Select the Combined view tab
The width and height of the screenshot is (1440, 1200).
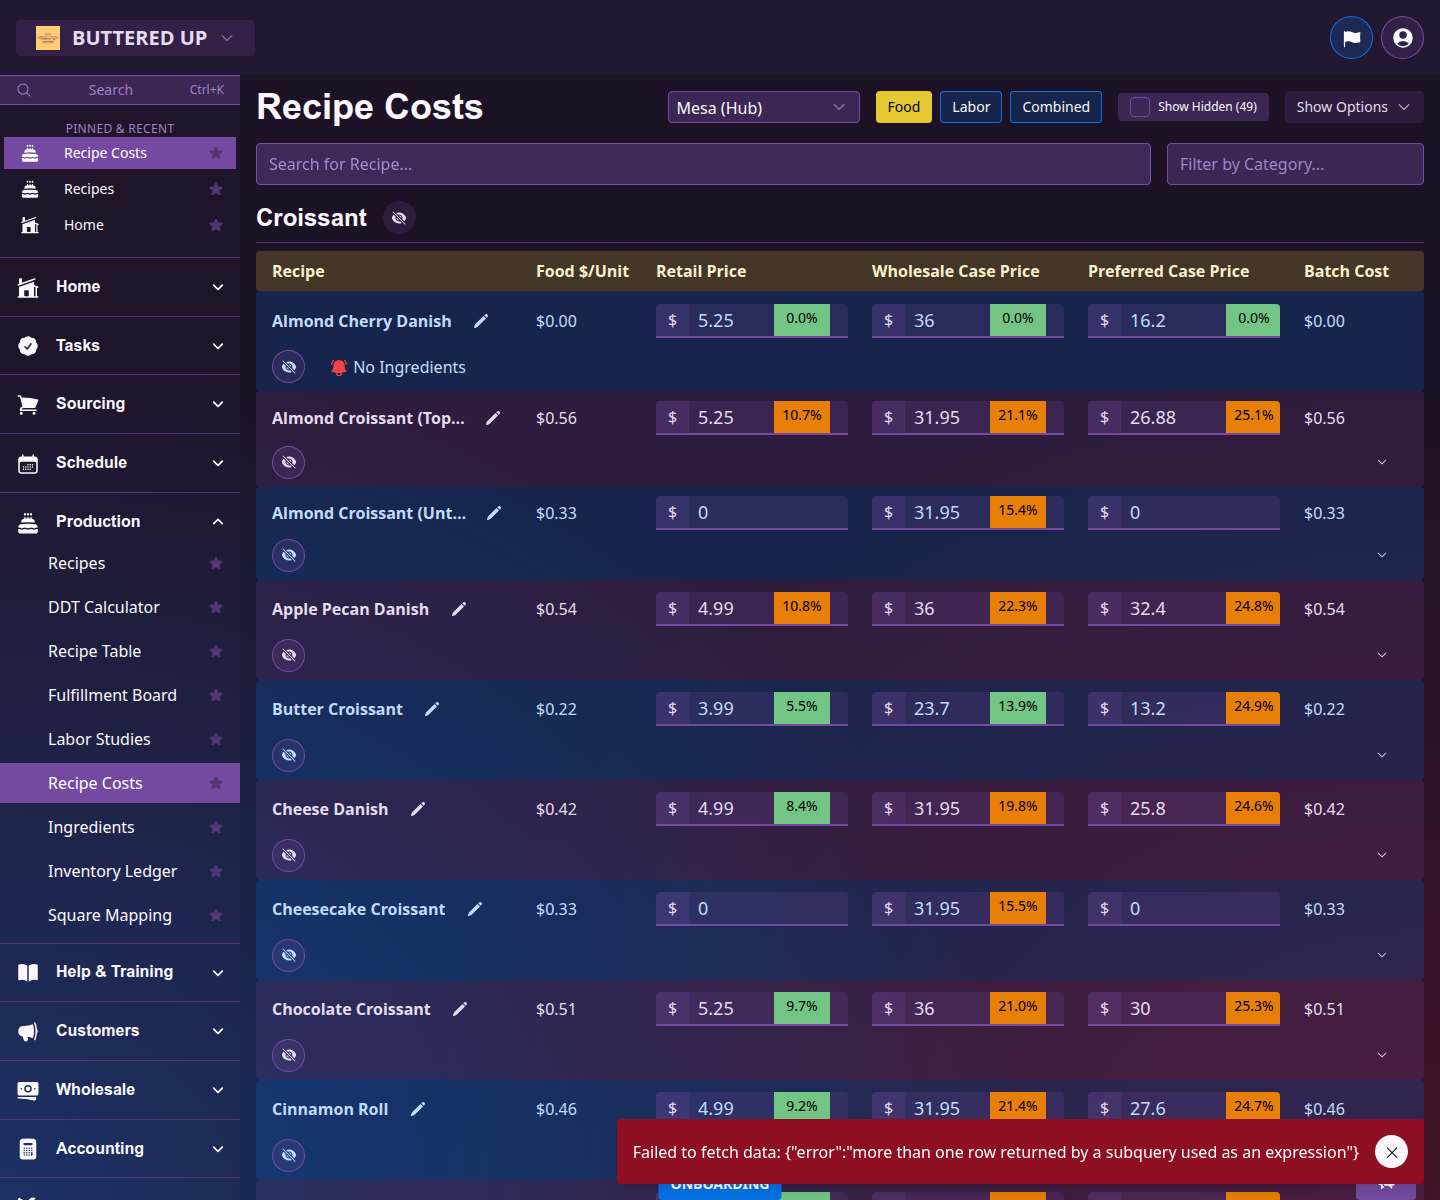click(1055, 107)
